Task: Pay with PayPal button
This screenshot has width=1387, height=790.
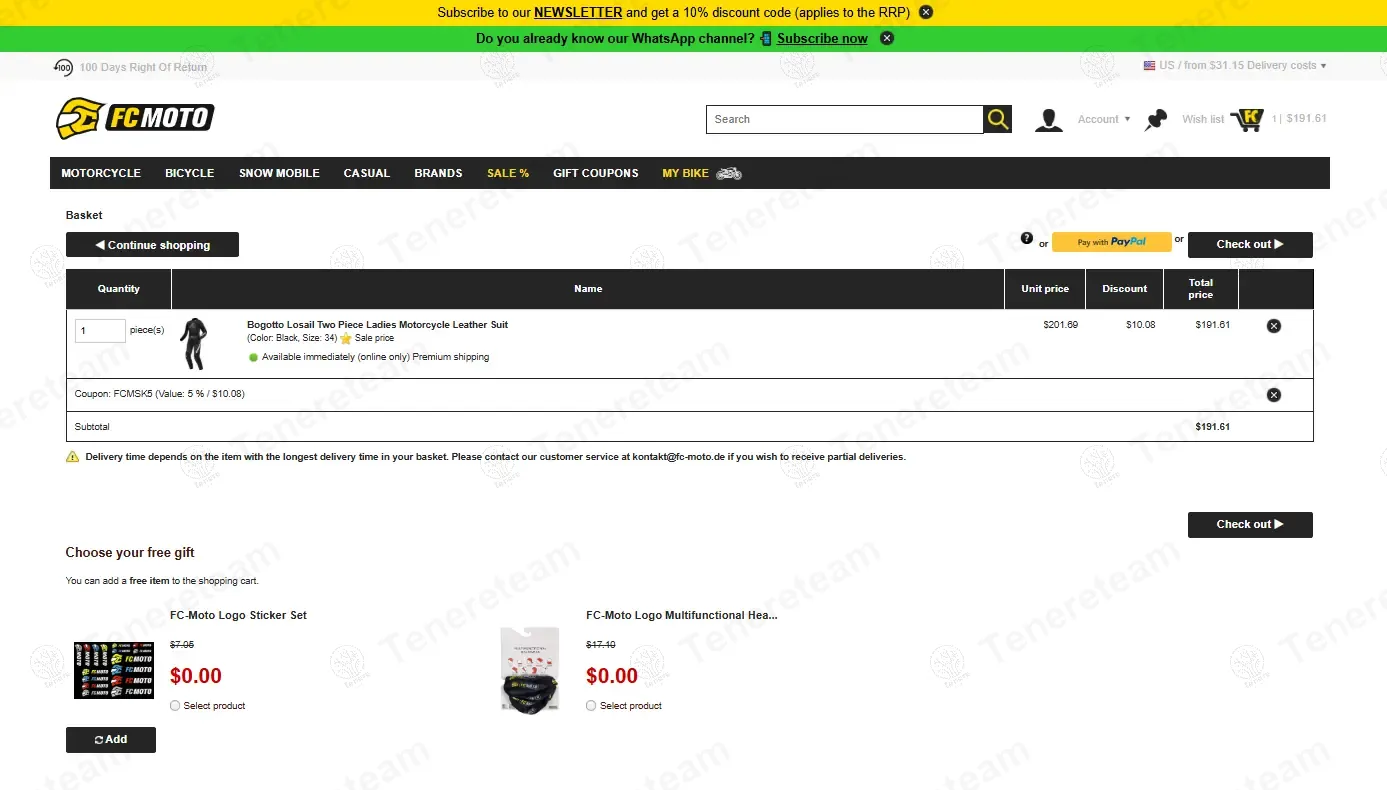Action: pos(1111,242)
